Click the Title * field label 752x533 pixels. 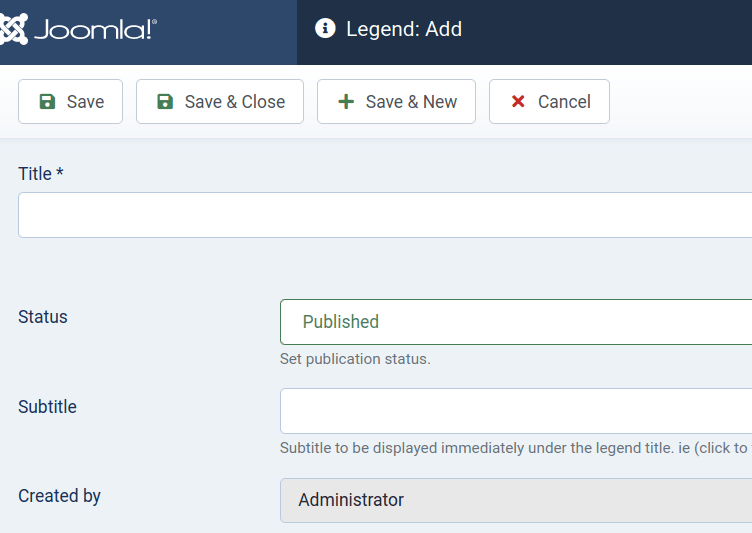tap(41, 174)
